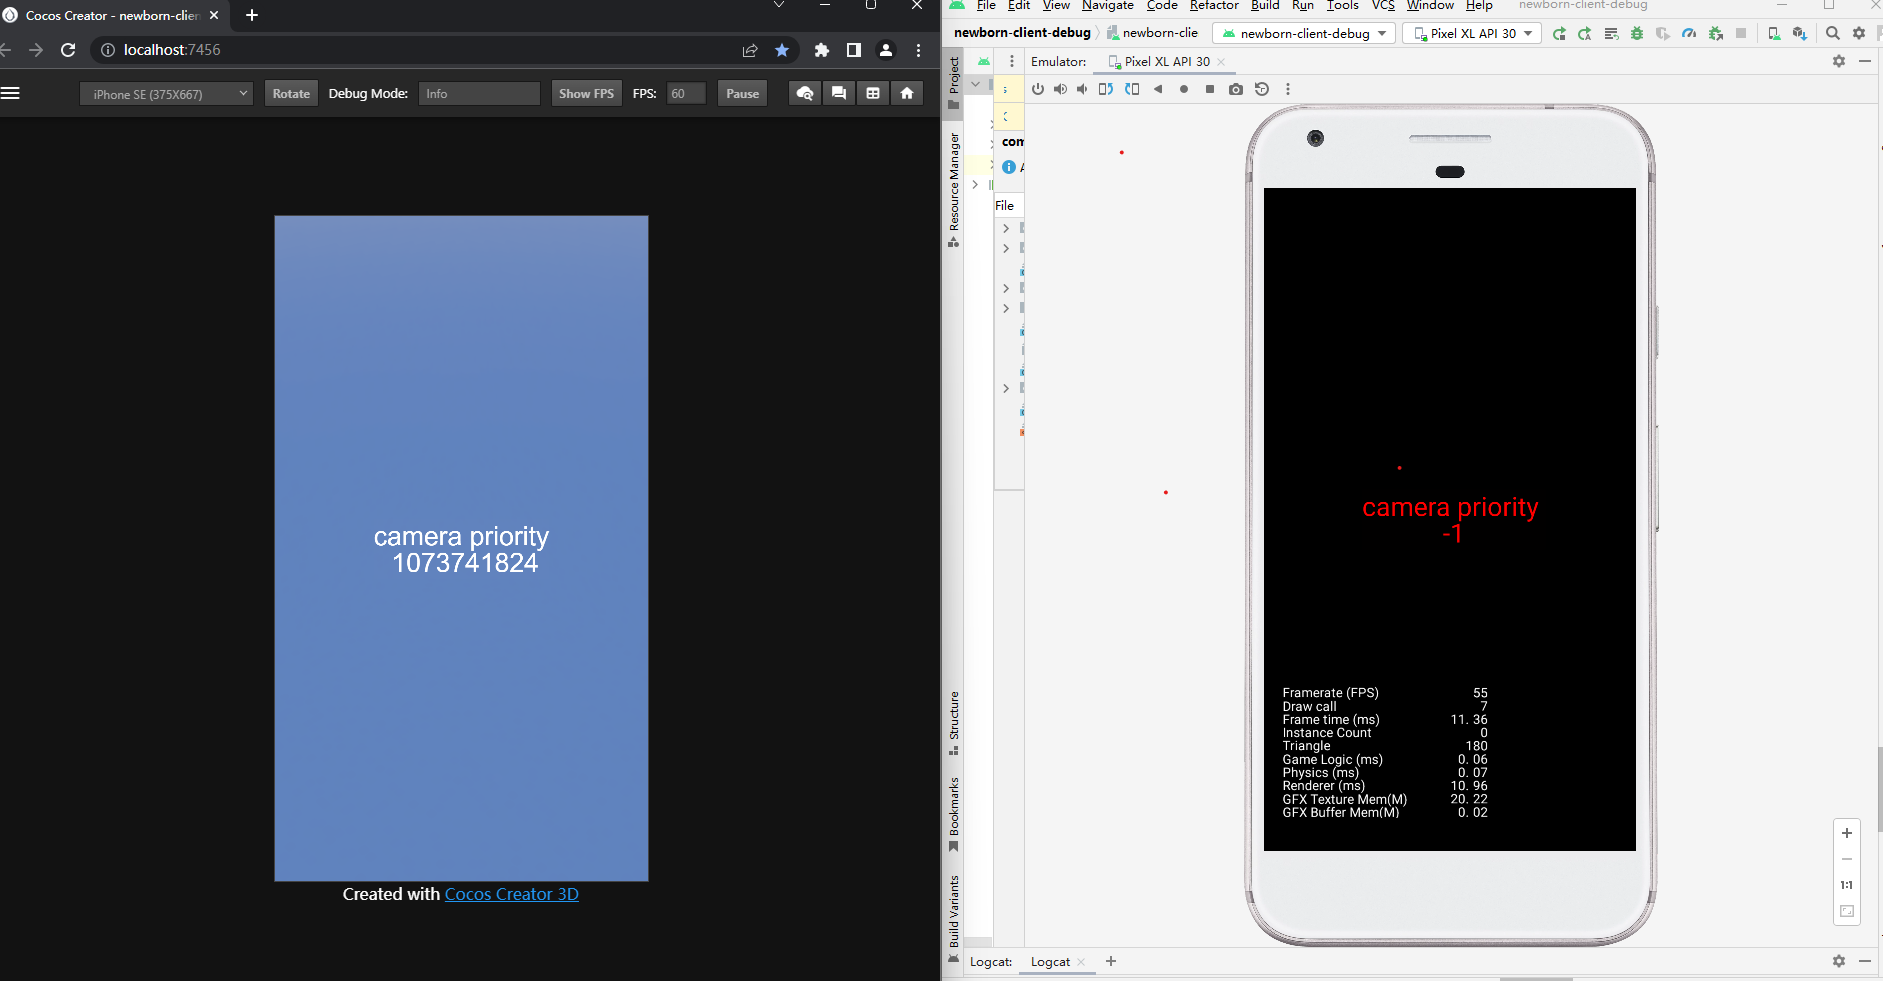Click the emulator snapshots restore icon
1883x981 pixels.
click(x=1261, y=89)
